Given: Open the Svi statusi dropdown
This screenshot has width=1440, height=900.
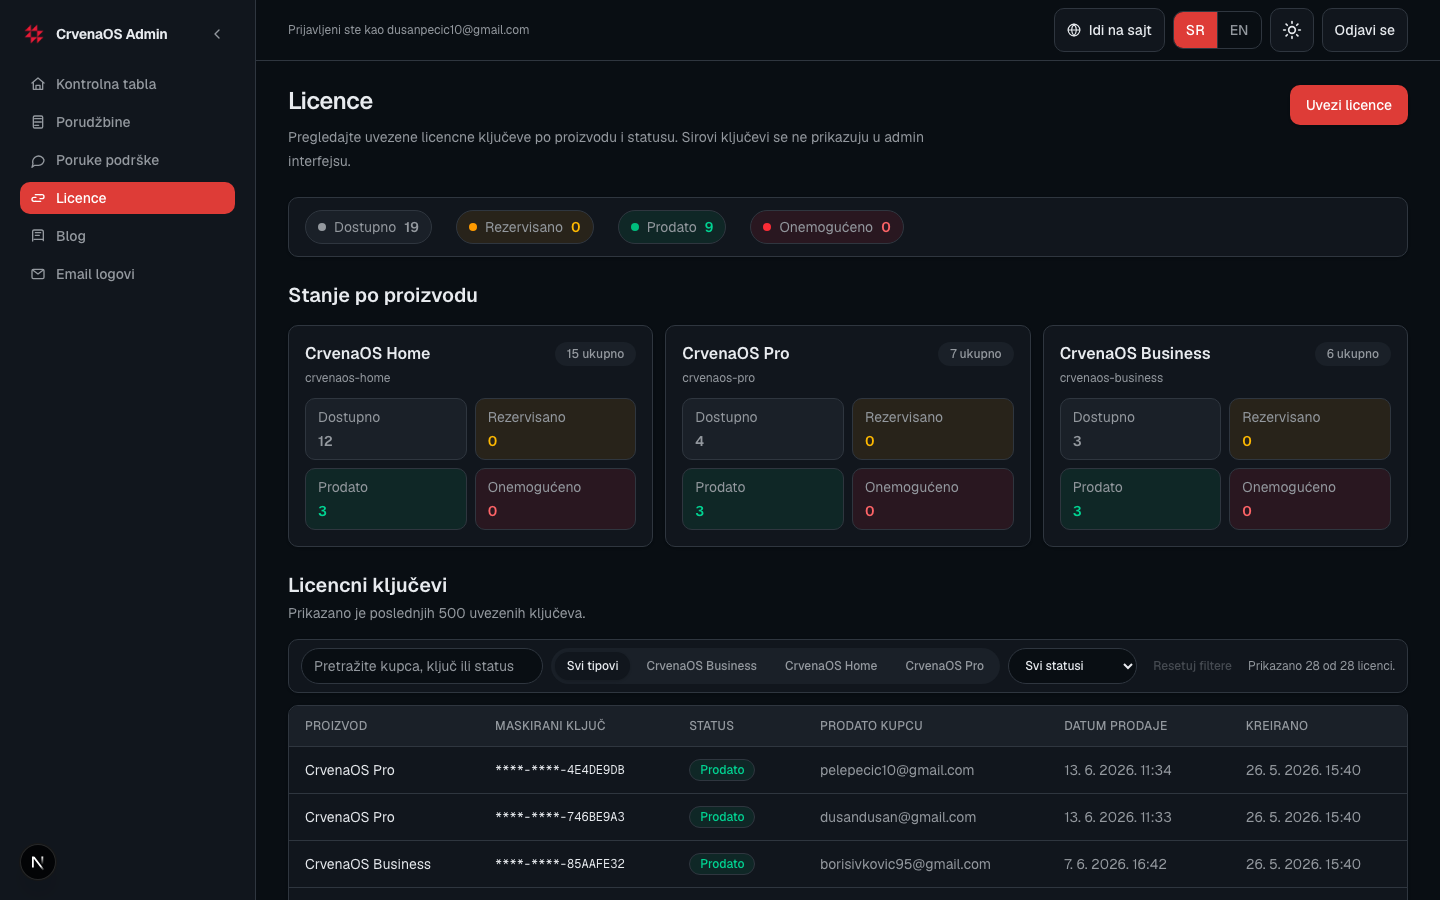Looking at the screenshot, I should coord(1072,666).
